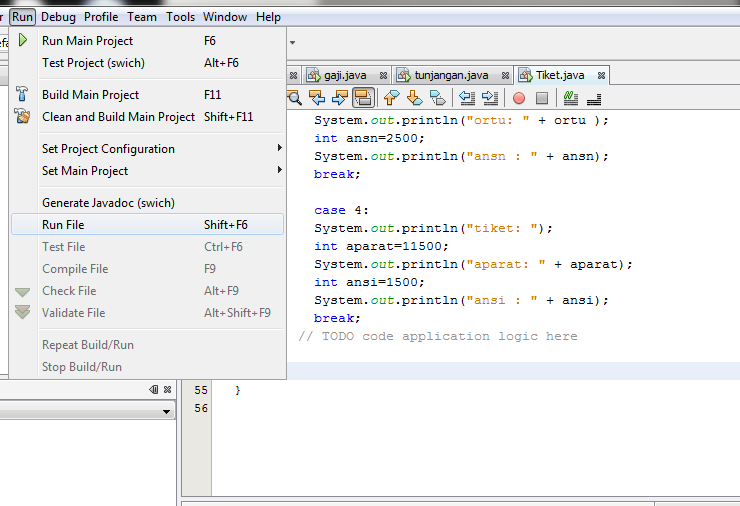Open the Profile menu
The width and height of the screenshot is (740, 506).
pyautogui.click(x=101, y=17)
